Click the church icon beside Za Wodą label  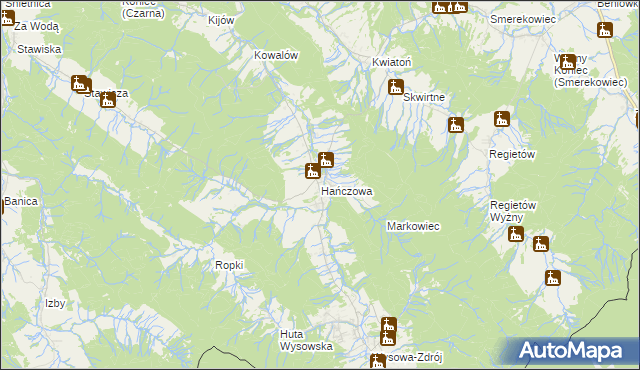click(7, 18)
